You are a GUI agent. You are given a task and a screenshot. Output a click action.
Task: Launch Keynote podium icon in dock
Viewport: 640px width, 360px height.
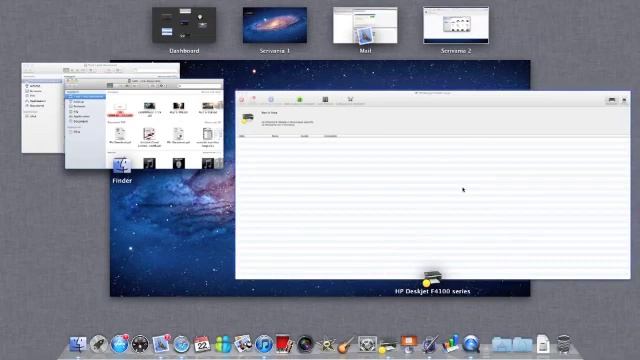click(409, 344)
